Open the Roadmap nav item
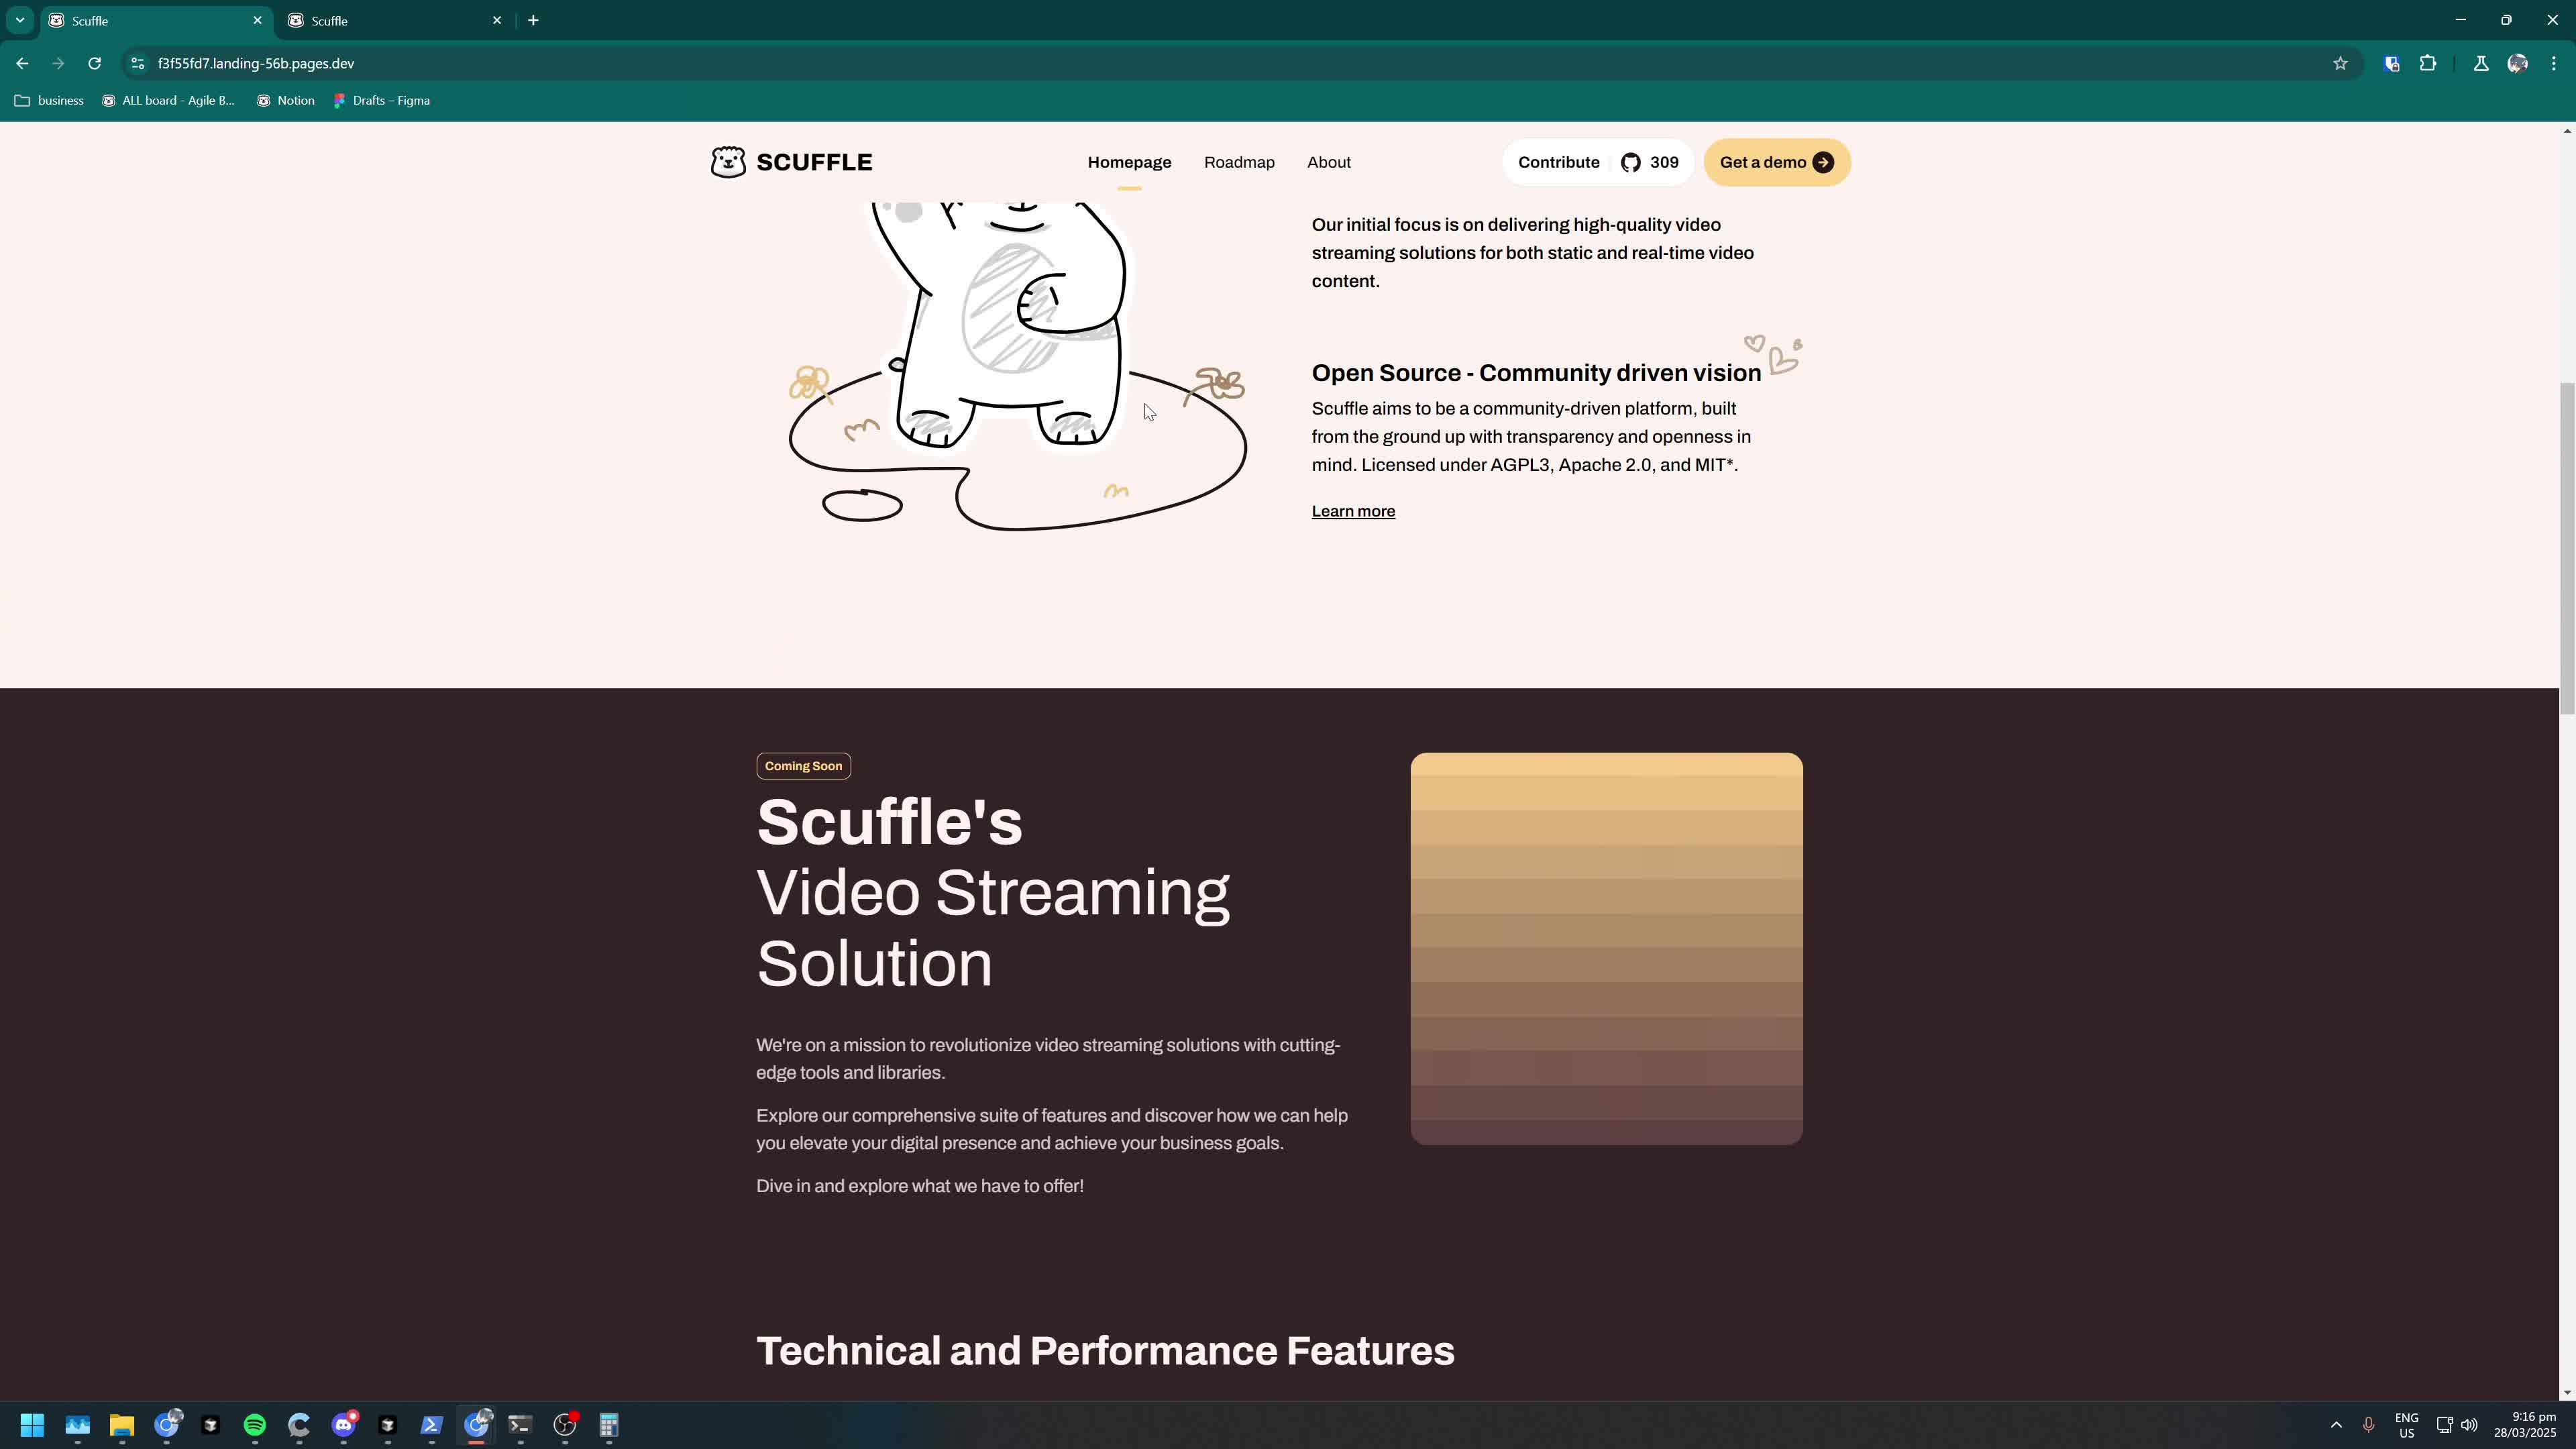The height and width of the screenshot is (1449, 2576). pos(1239,163)
